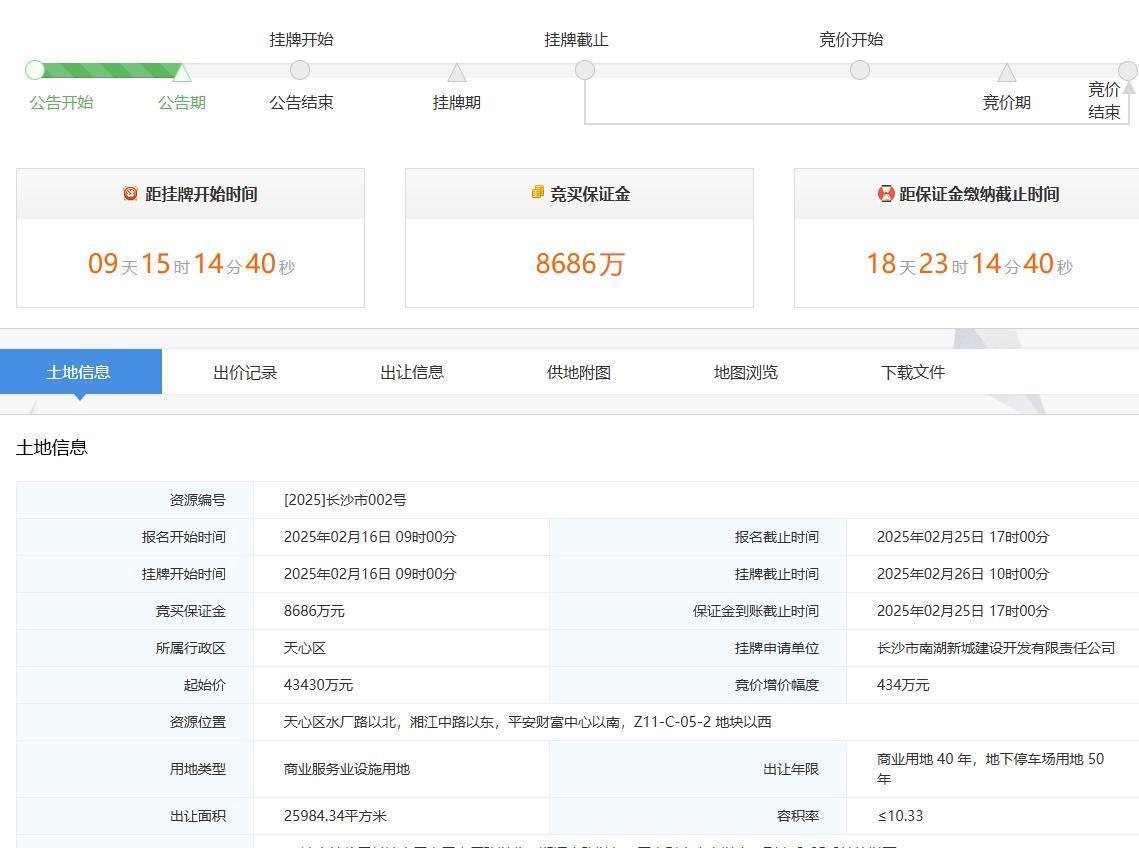Open the 供地附图 tab
Image resolution: width=1139 pixels, height=848 pixels.
click(x=579, y=372)
